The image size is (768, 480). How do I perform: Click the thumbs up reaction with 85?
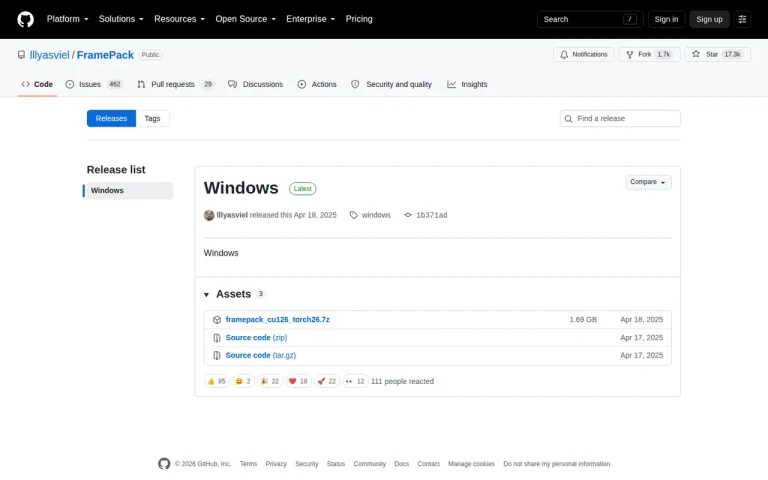(216, 381)
